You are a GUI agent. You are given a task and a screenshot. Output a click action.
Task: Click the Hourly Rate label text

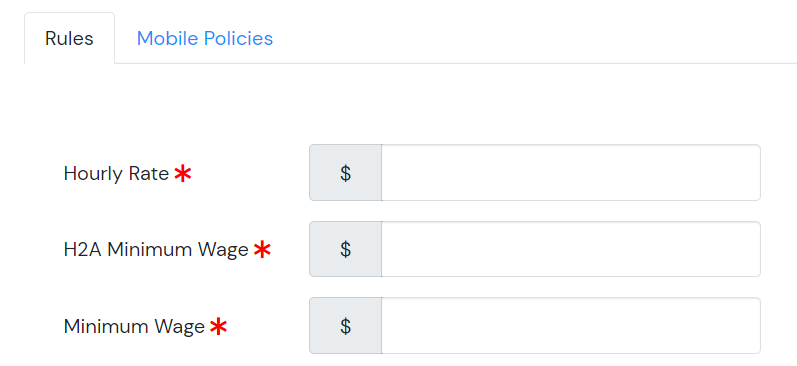pyautogui.click(x=116, y=174)
